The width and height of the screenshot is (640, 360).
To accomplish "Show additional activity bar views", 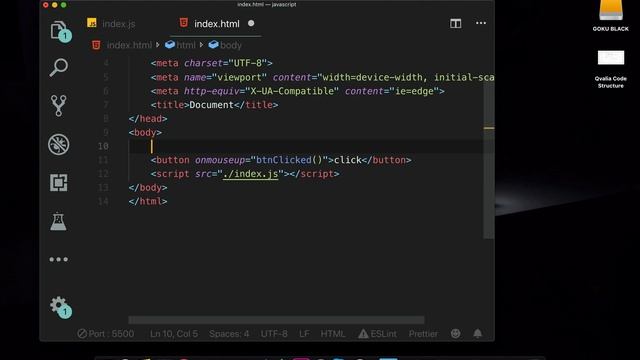I will click(x=59, y=259).
